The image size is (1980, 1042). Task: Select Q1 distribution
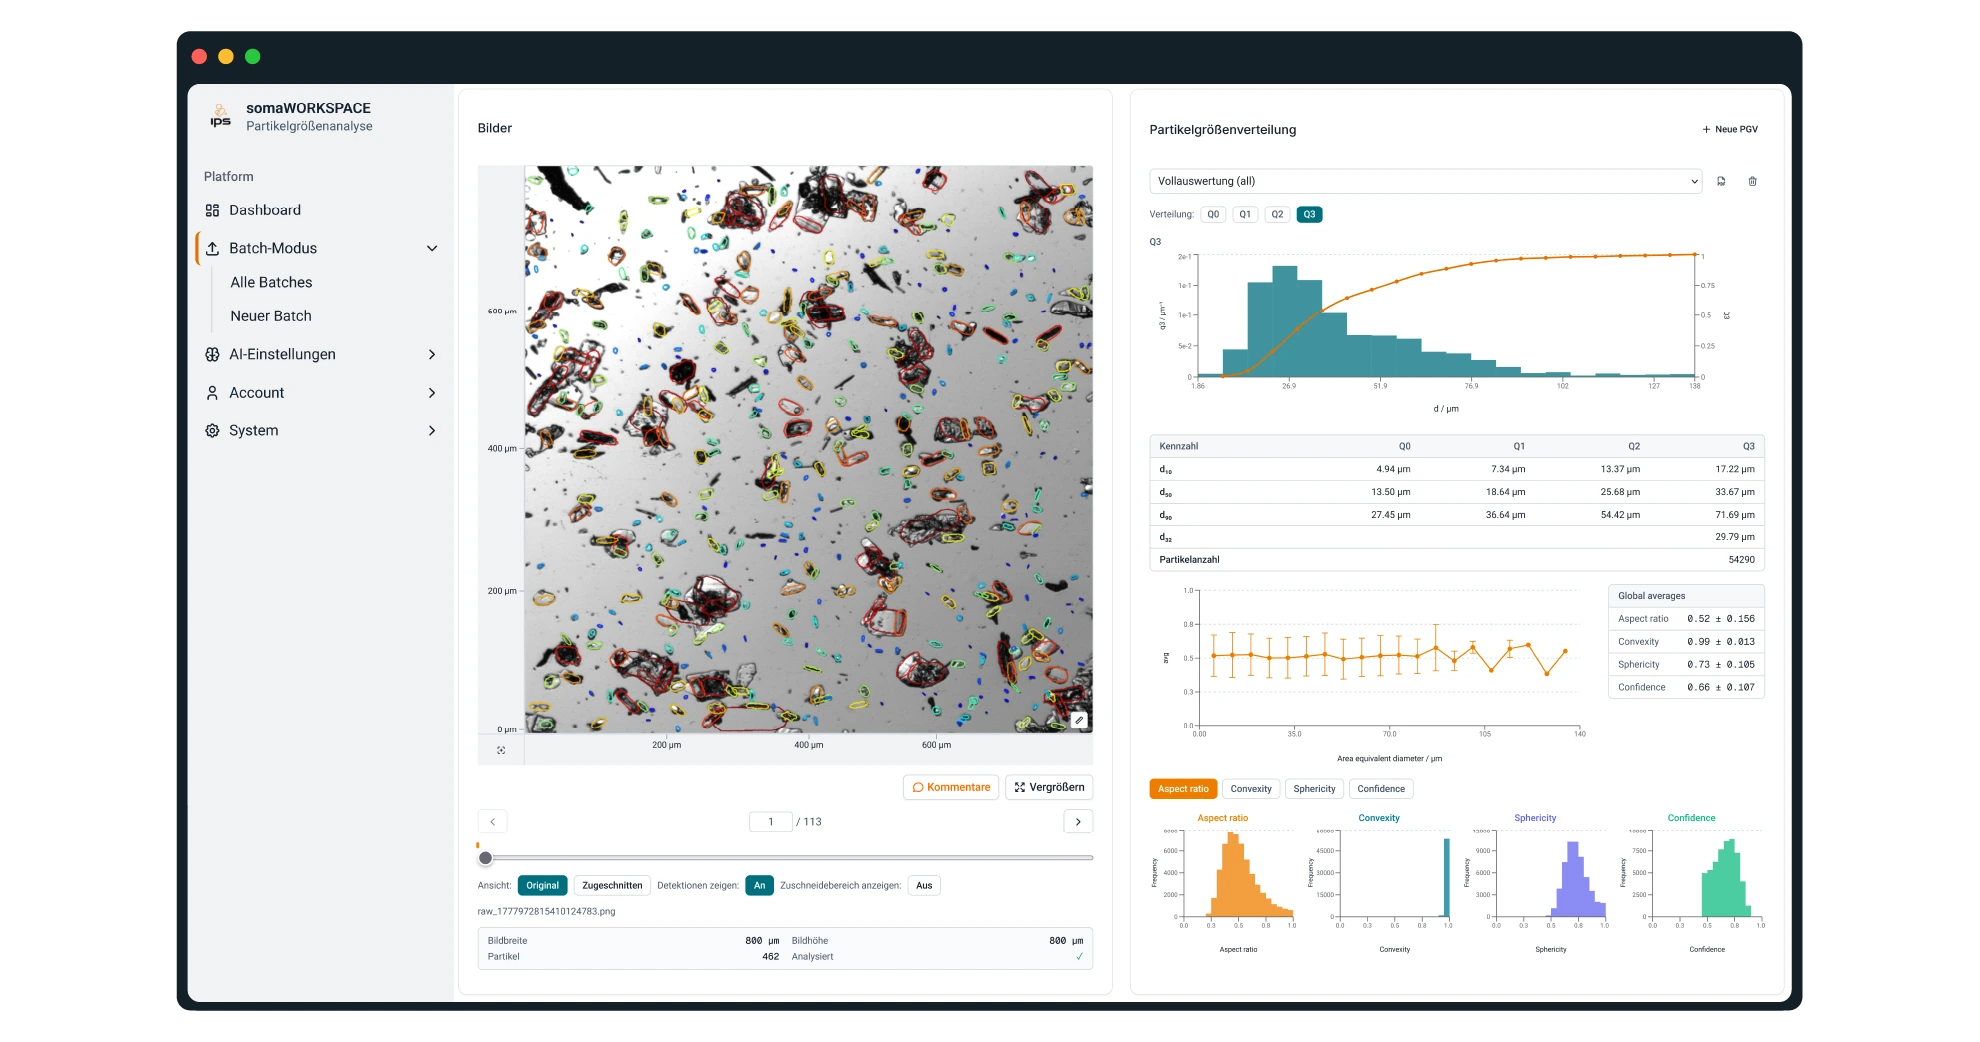pyautogui.click(x=1245, y=214)
